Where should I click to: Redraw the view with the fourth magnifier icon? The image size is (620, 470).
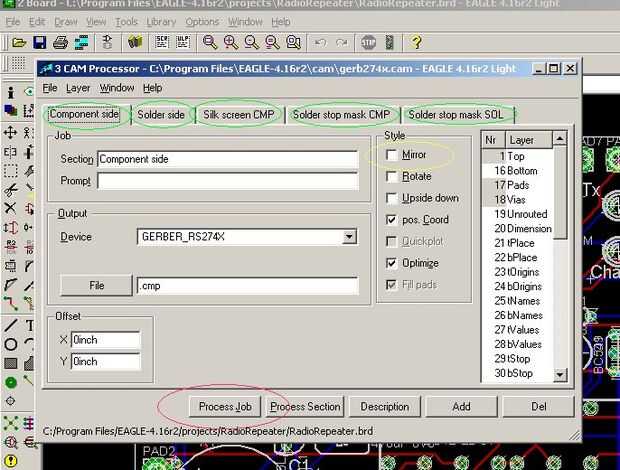(x=272, y=42)
